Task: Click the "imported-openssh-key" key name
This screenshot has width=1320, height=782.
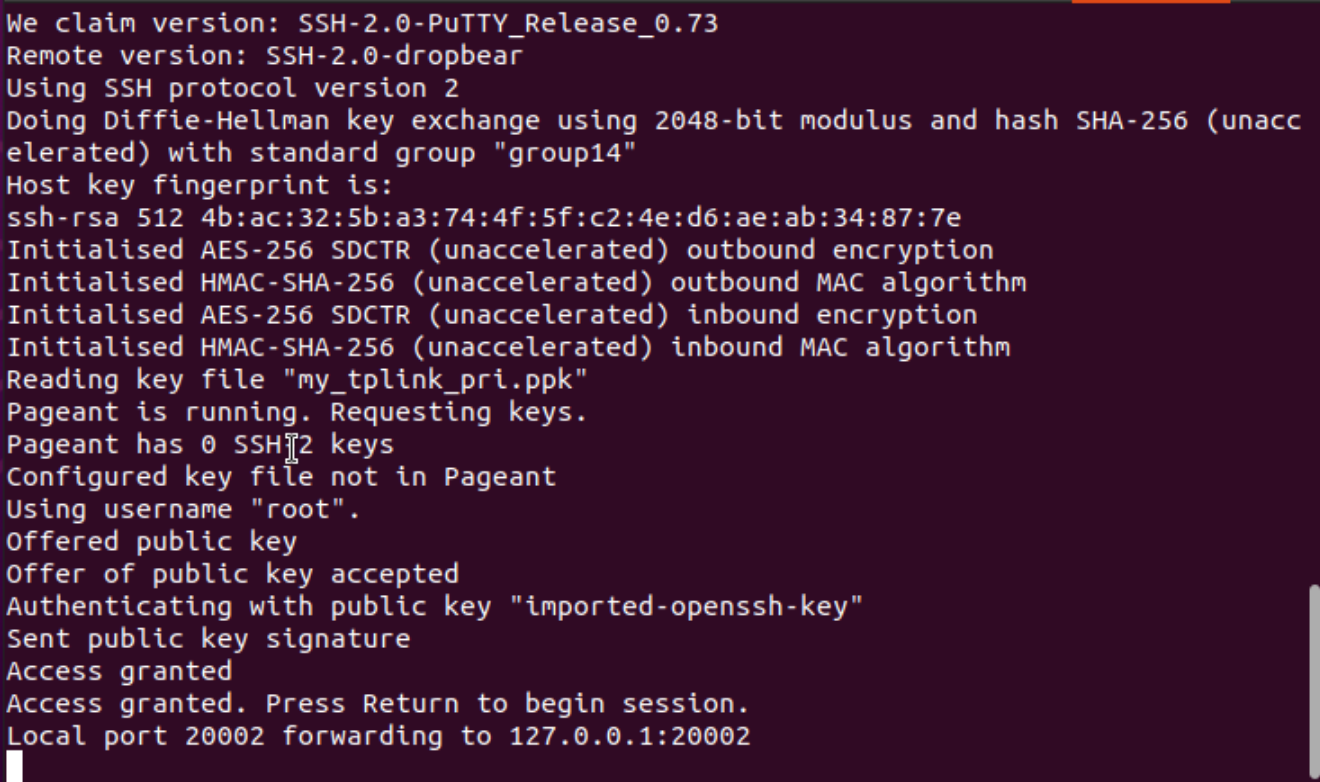Action: point(686,606)
